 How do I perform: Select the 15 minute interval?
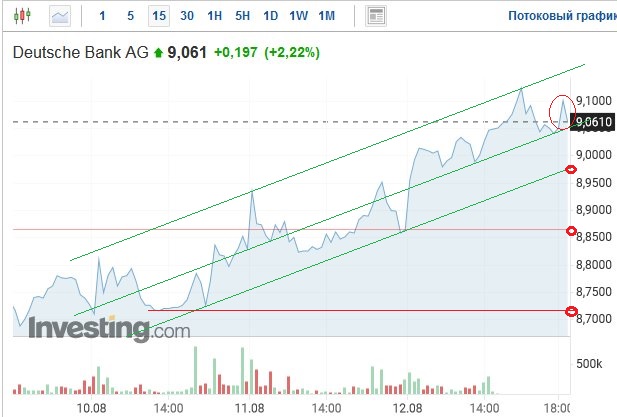159,16
